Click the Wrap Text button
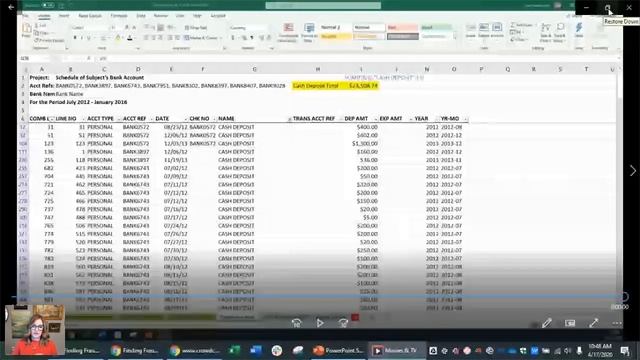 click(x=196, y=27)
